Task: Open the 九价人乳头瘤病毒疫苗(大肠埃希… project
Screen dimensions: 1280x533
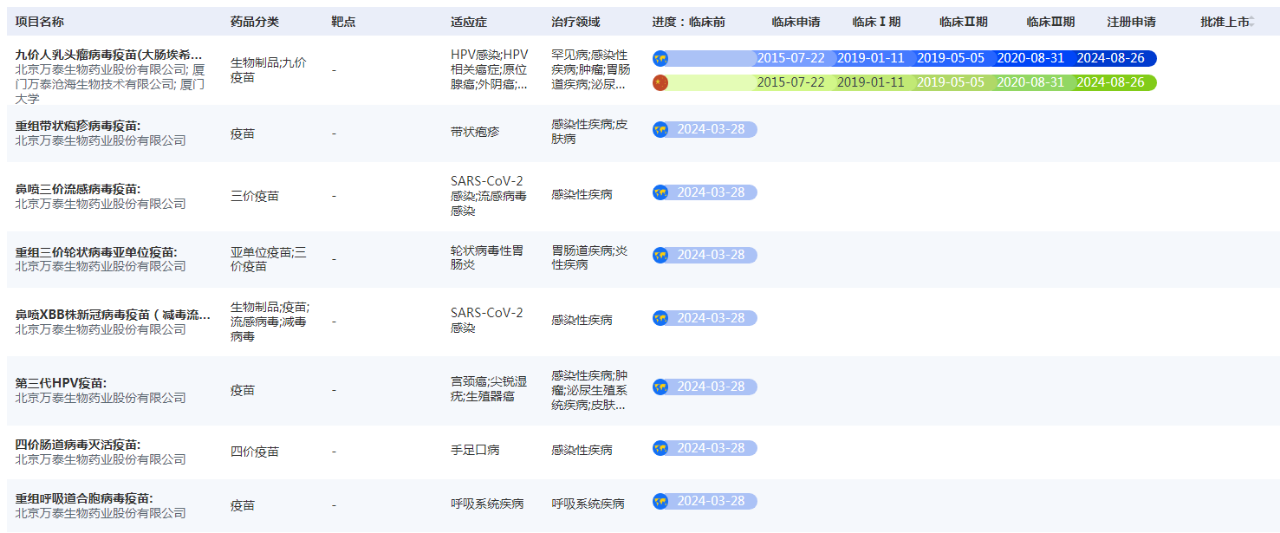Action: 108,55
